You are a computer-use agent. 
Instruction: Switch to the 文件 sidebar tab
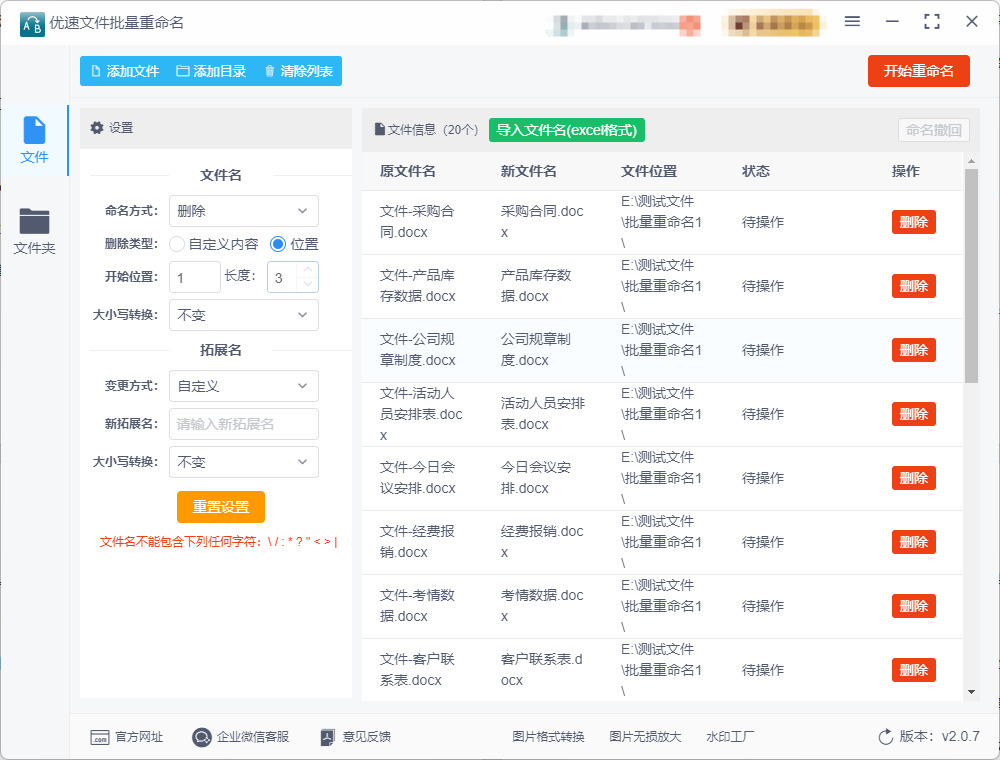(x=34, y=140)
